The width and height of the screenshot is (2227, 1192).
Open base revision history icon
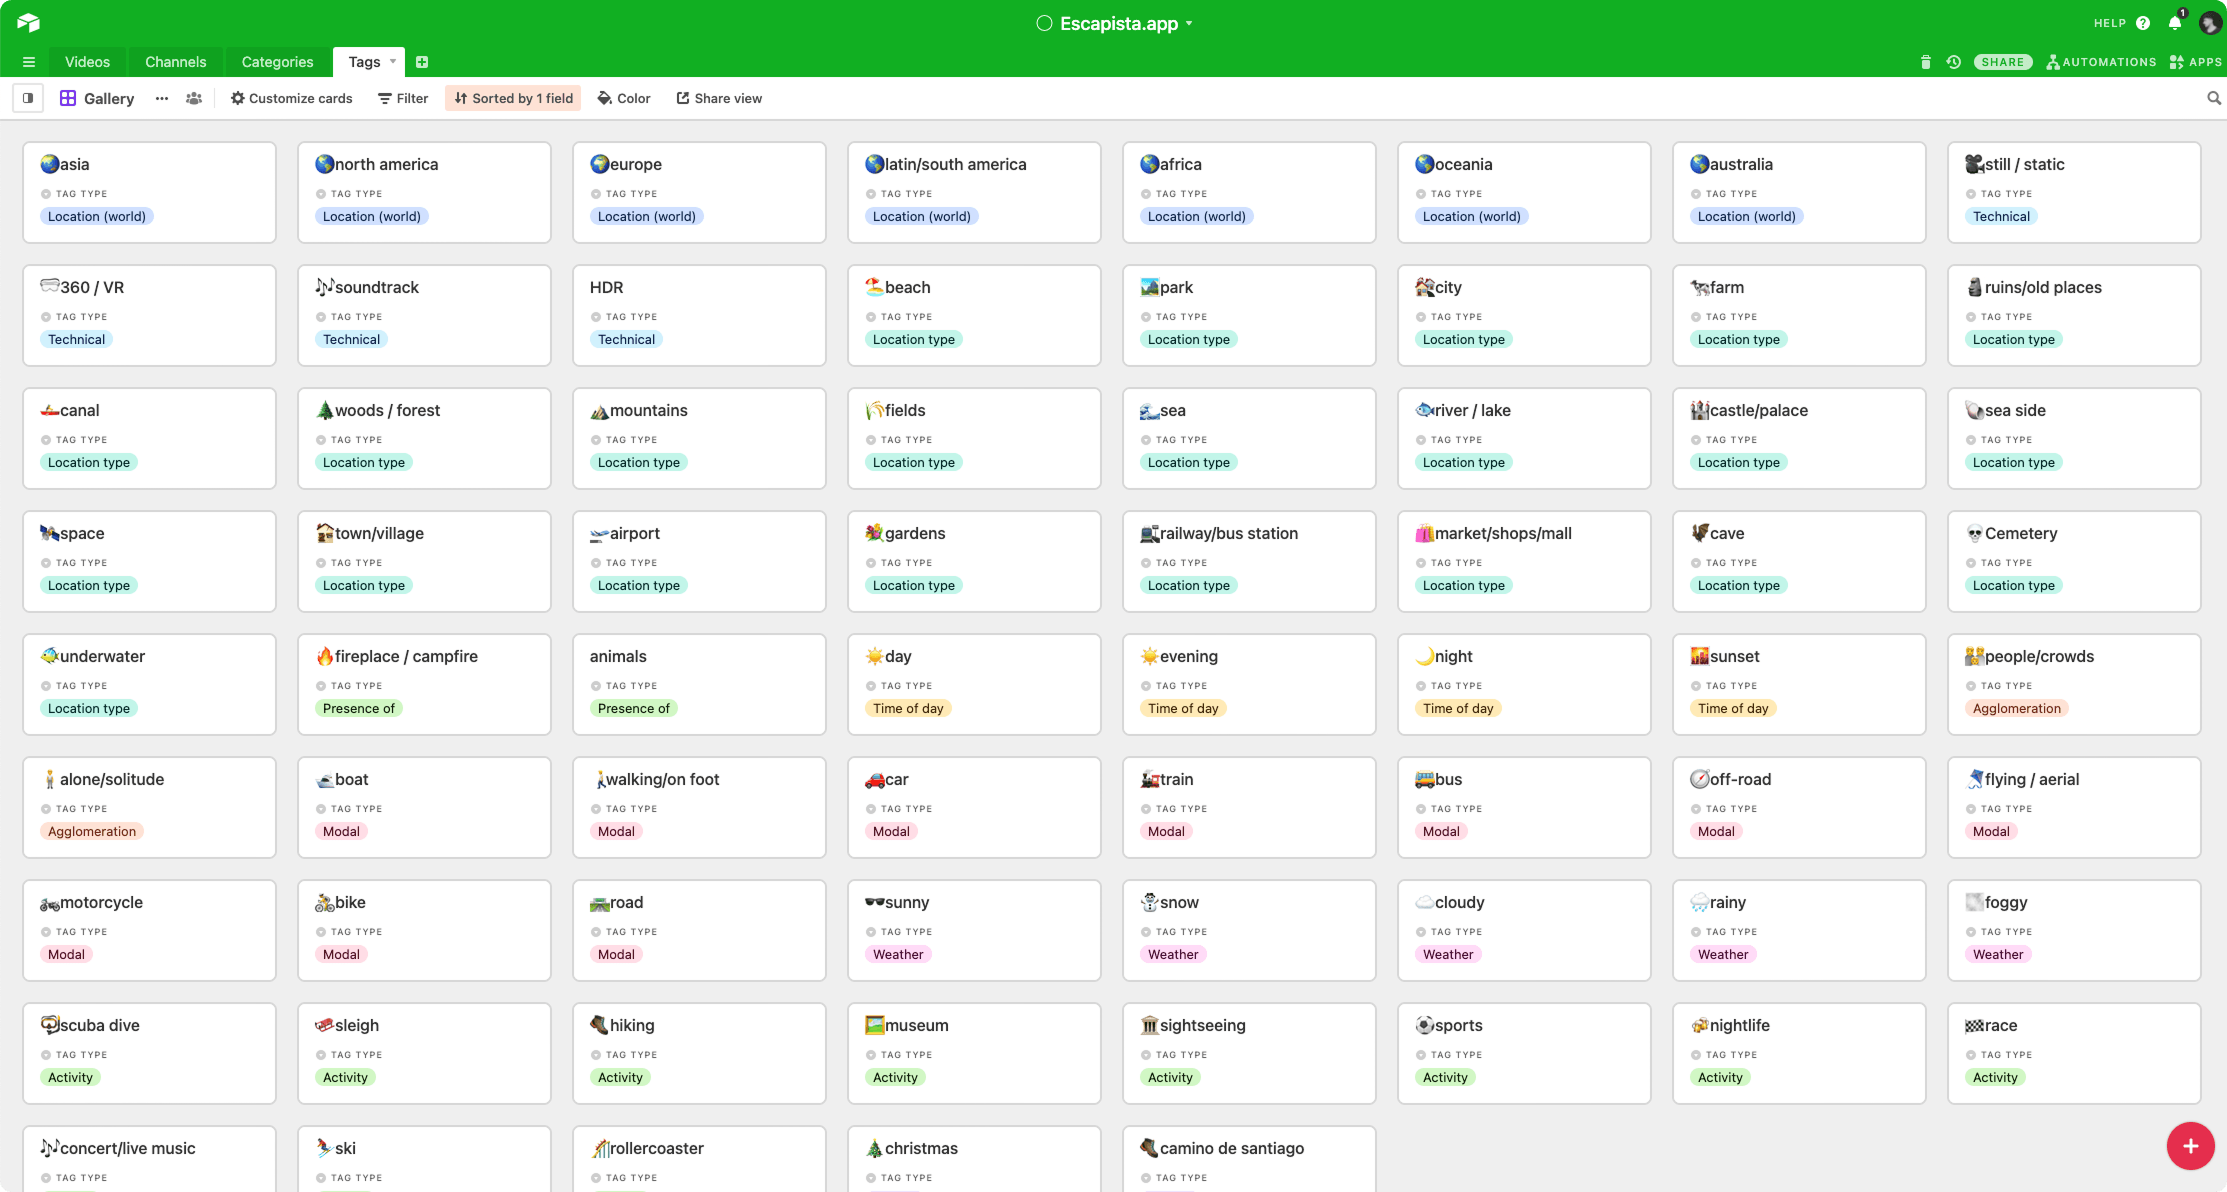(x=1953, y=62)
